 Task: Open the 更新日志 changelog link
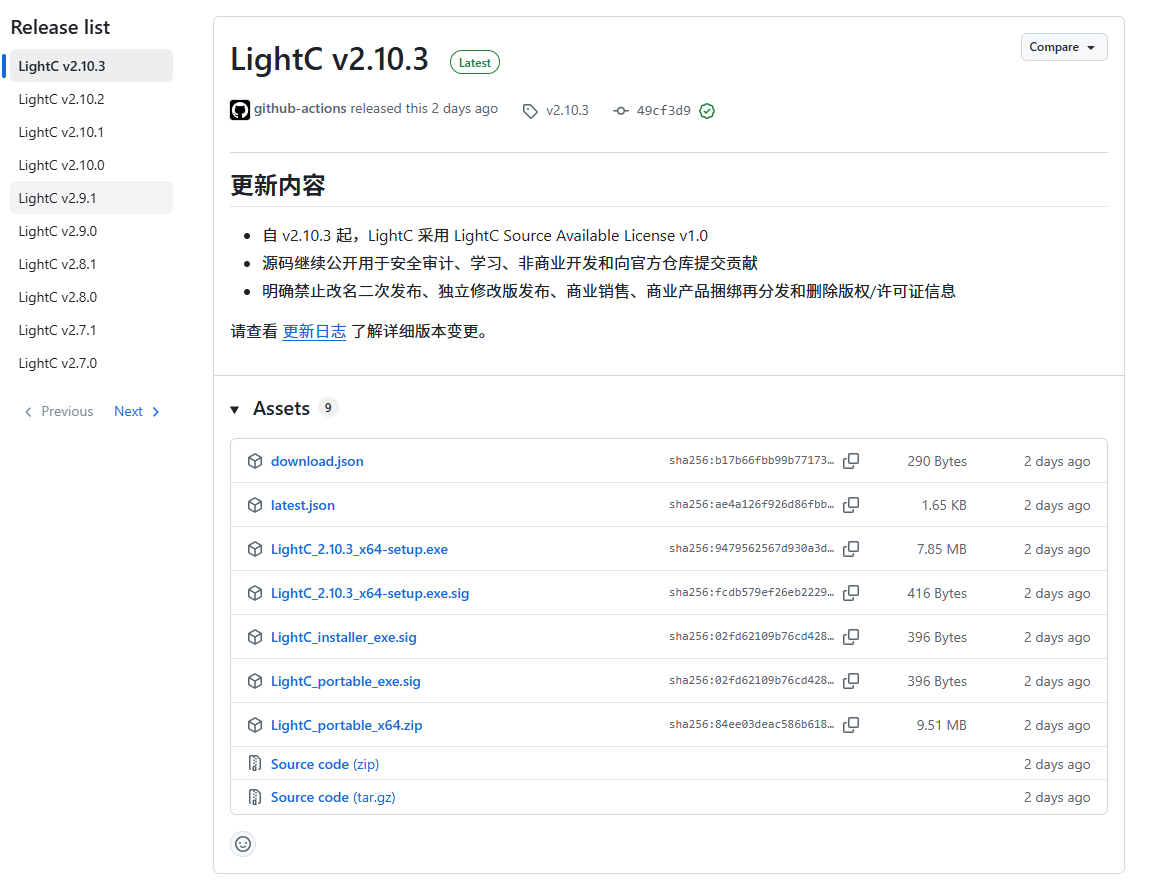[x=314, y=332]
